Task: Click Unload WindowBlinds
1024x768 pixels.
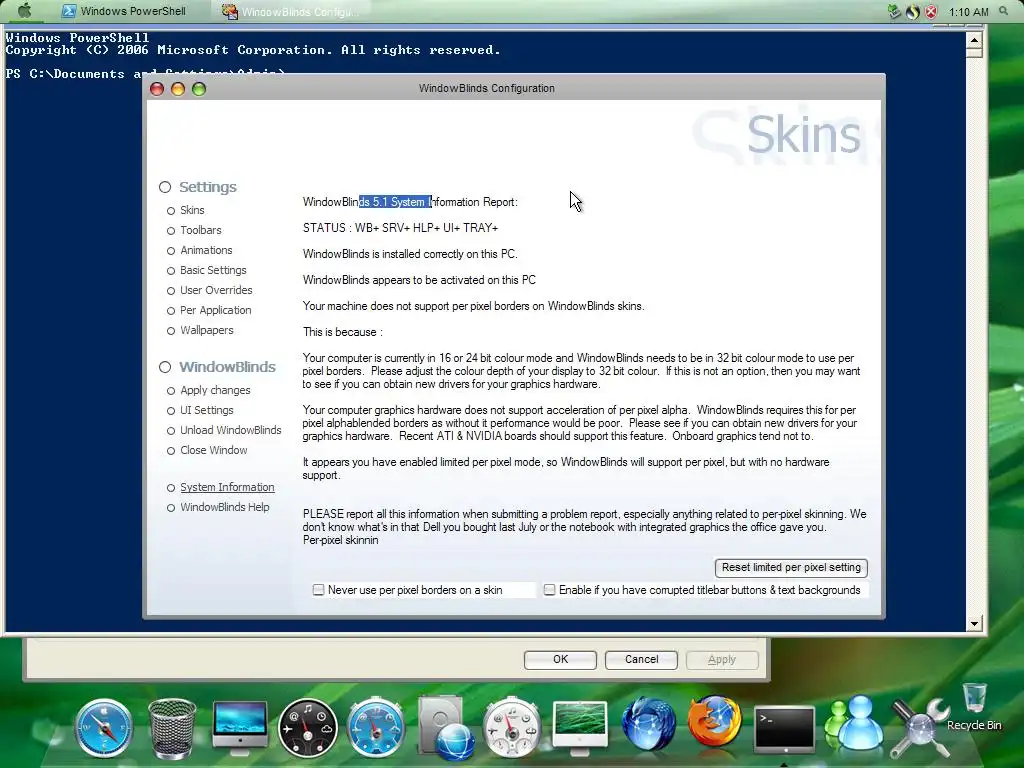Action: point(231,430)
